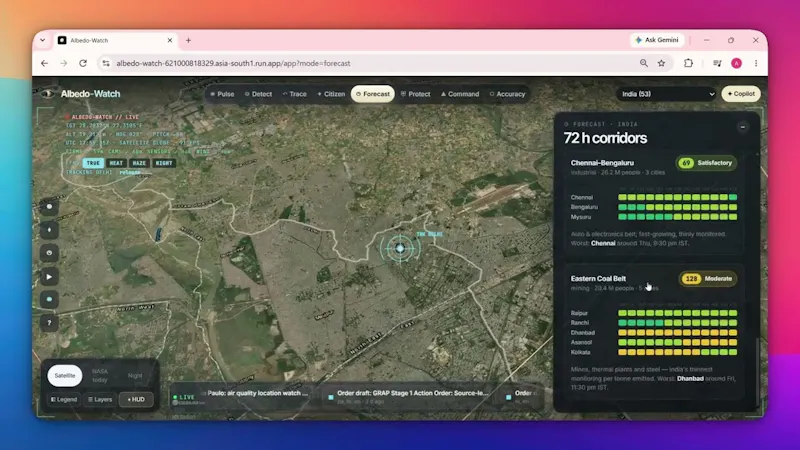This screenshot has width=800, height=450.
Task: Enable the TRUE view mode toggle
Action: pyautogui.click(x=93, y=163)
